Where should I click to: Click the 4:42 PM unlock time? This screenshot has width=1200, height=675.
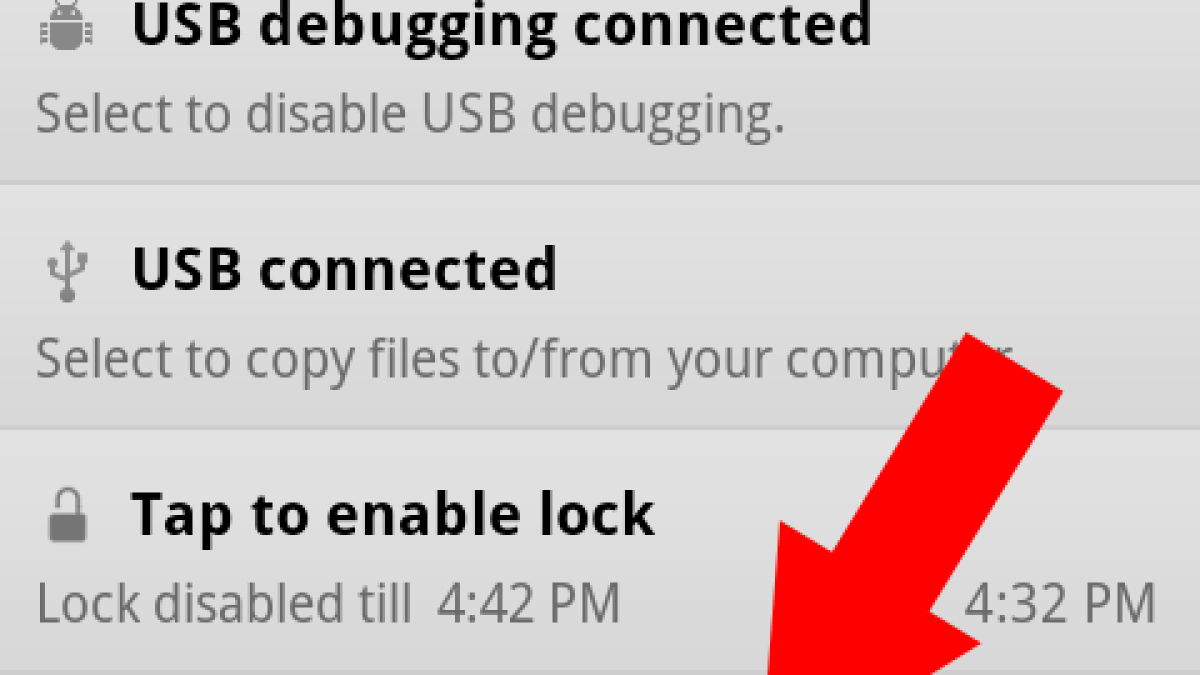click(x=528, y=603)
